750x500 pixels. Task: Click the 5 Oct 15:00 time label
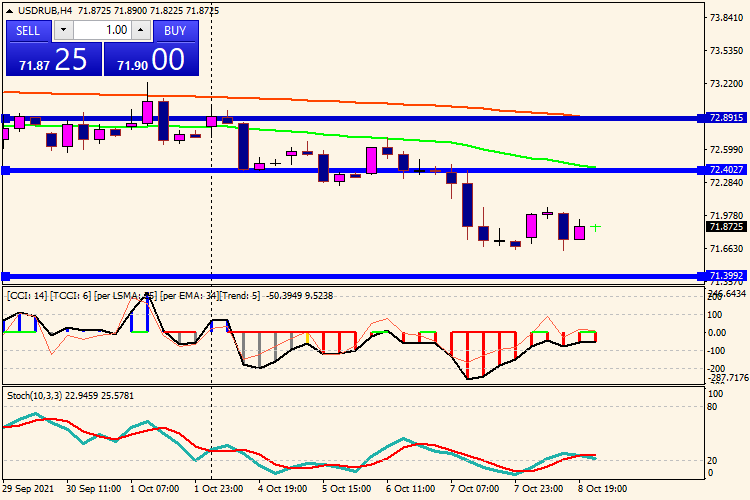click(x=346, y=489)
